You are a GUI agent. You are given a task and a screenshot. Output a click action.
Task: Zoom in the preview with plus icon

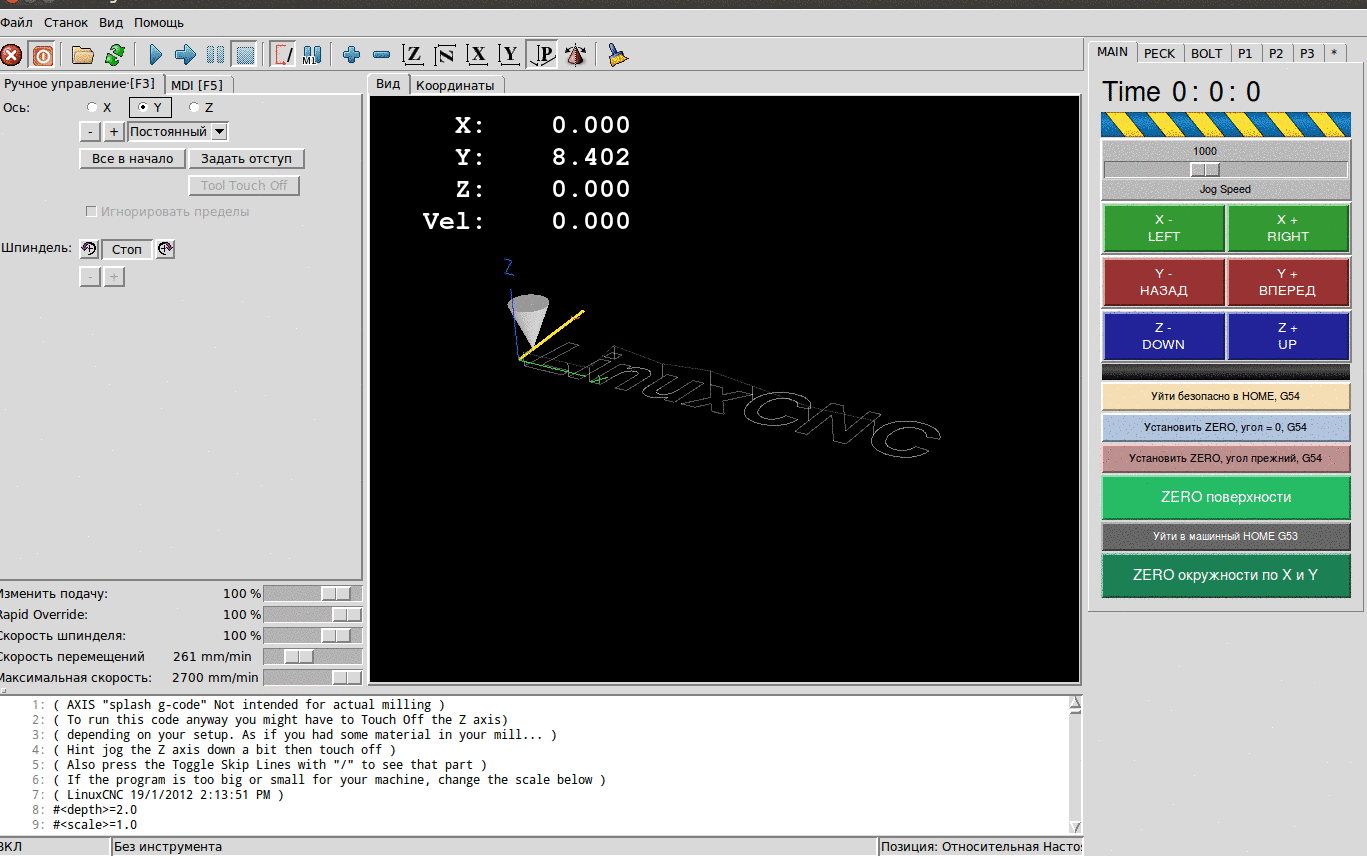(351, 55)
